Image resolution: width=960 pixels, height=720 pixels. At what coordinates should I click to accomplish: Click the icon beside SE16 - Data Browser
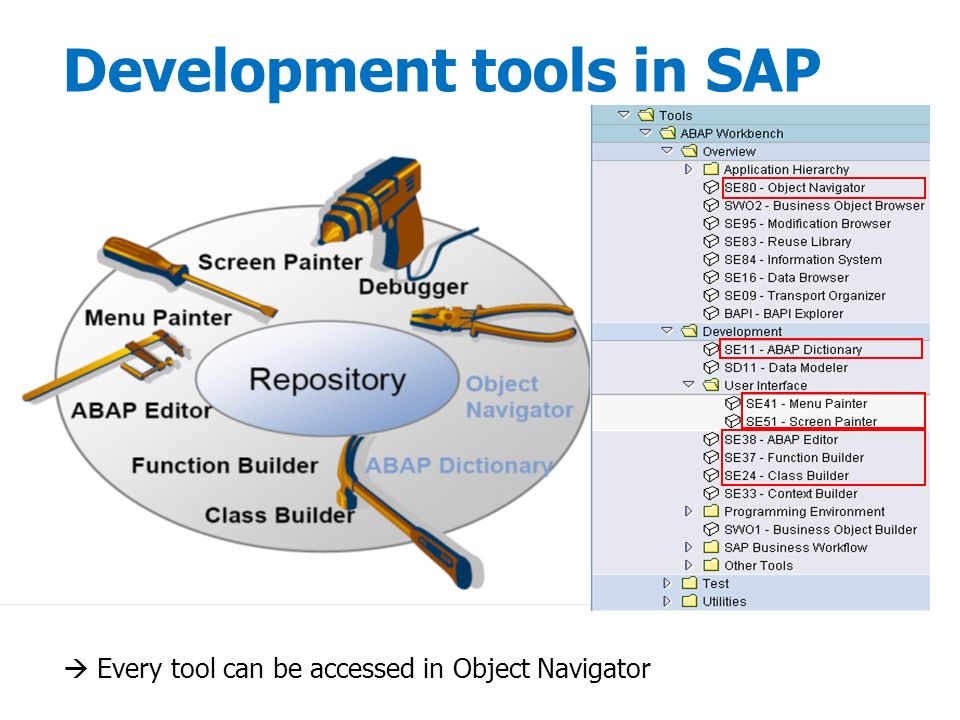pyautogui.click(x=711, y=277)
